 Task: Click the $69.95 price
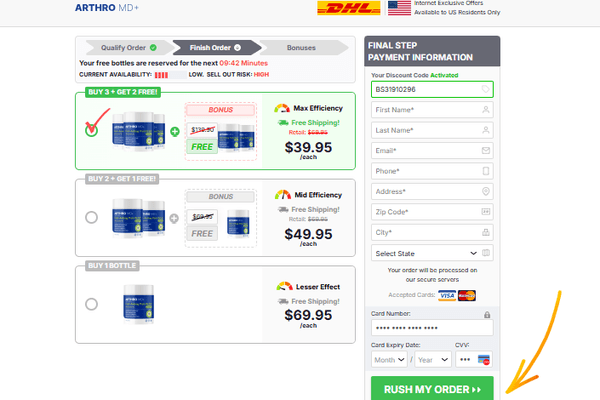308,315
